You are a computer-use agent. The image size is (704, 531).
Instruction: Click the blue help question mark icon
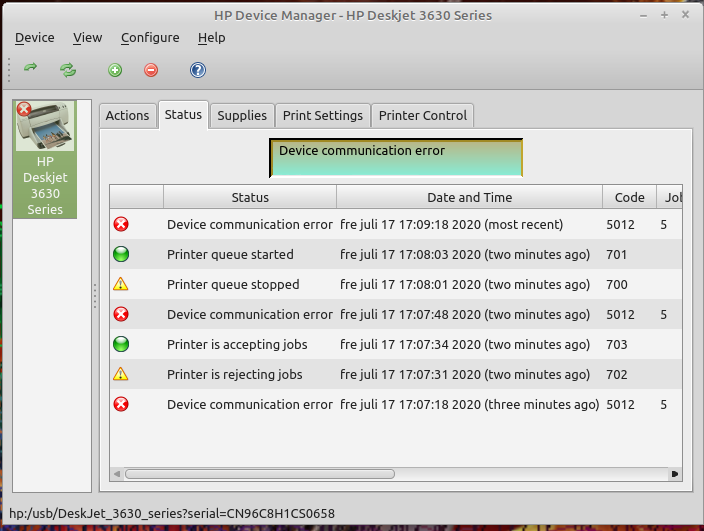pyautogui.click(x=198, y=70)
